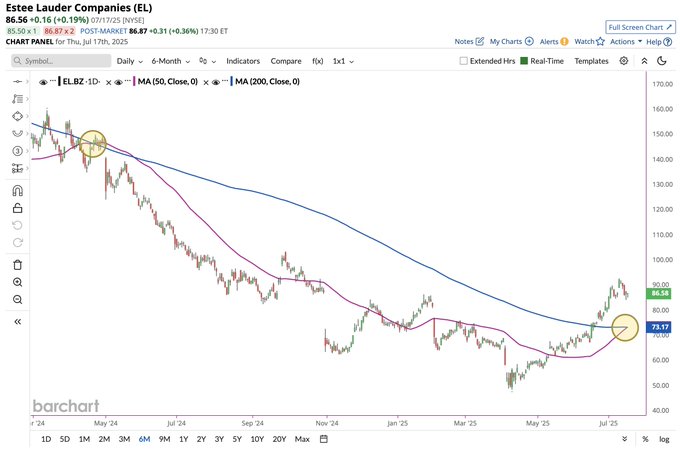680x451 pixels.
Task: Expand bottom panel double chevron down
Action: click(624, 439)
